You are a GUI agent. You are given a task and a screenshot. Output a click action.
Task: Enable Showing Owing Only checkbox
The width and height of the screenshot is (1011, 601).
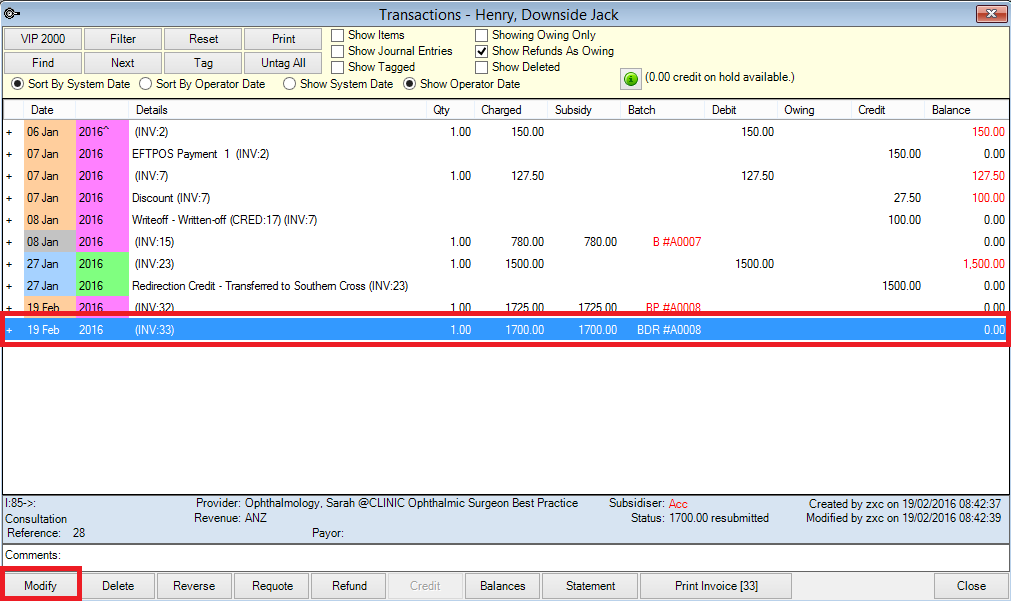pos(481,35)
